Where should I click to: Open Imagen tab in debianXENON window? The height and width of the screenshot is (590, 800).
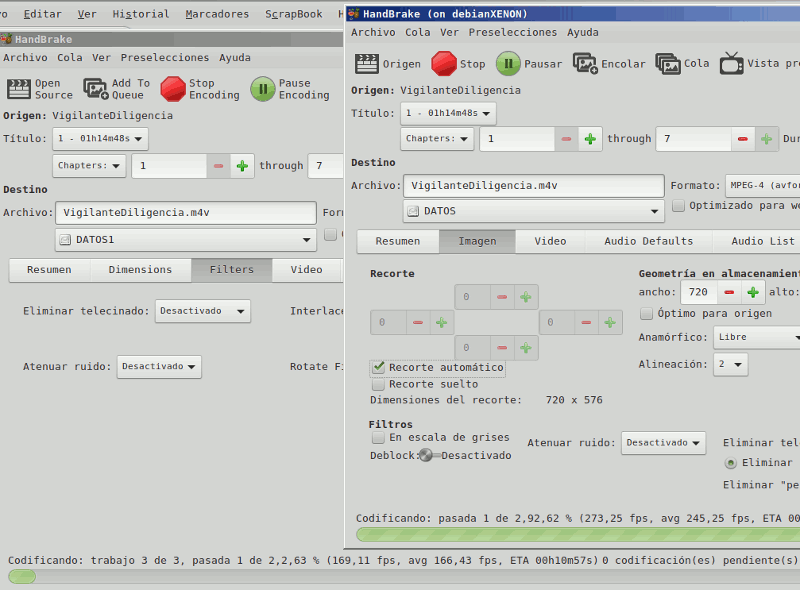coord(477,241)
